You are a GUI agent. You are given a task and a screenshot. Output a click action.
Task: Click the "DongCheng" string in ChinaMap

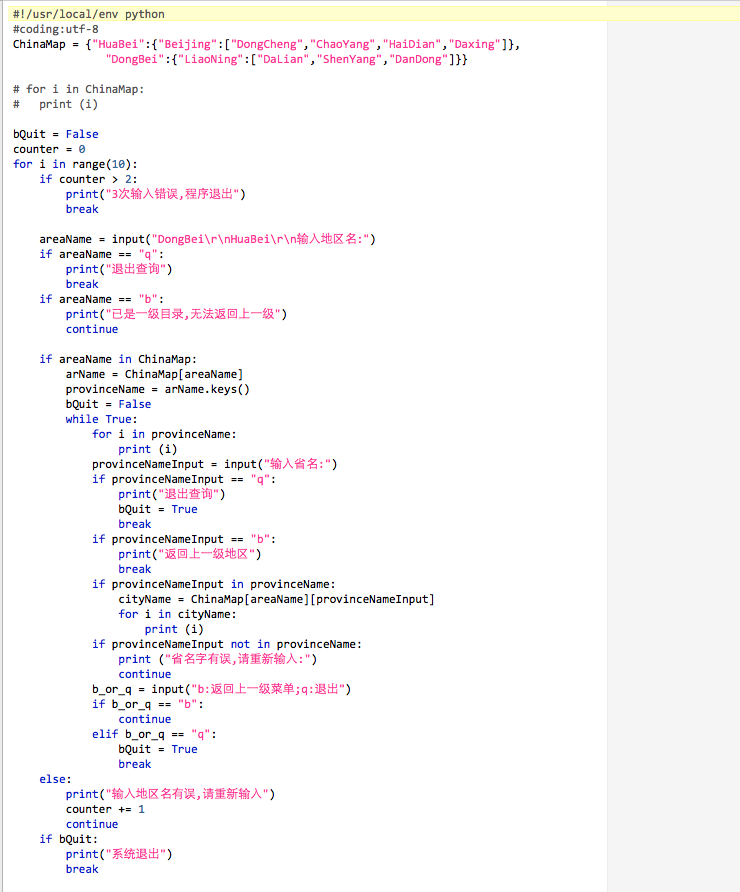(266, 44)
